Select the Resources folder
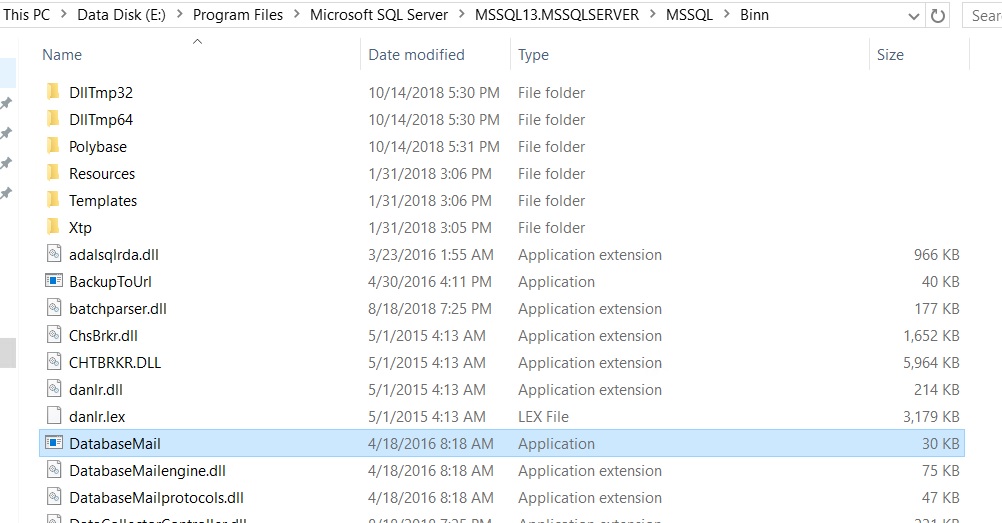This screenshot has height=523, width=1002. point(102,174)
